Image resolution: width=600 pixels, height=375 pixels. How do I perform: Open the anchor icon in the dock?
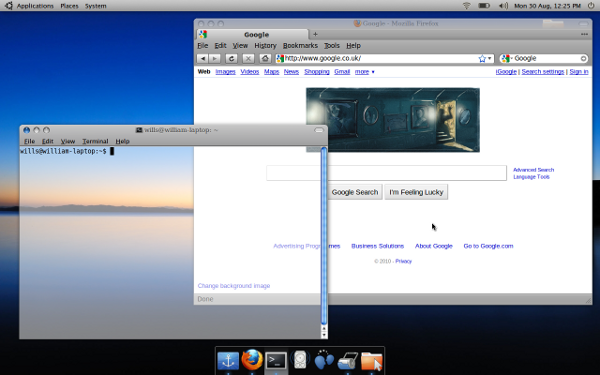coord(228,361)
